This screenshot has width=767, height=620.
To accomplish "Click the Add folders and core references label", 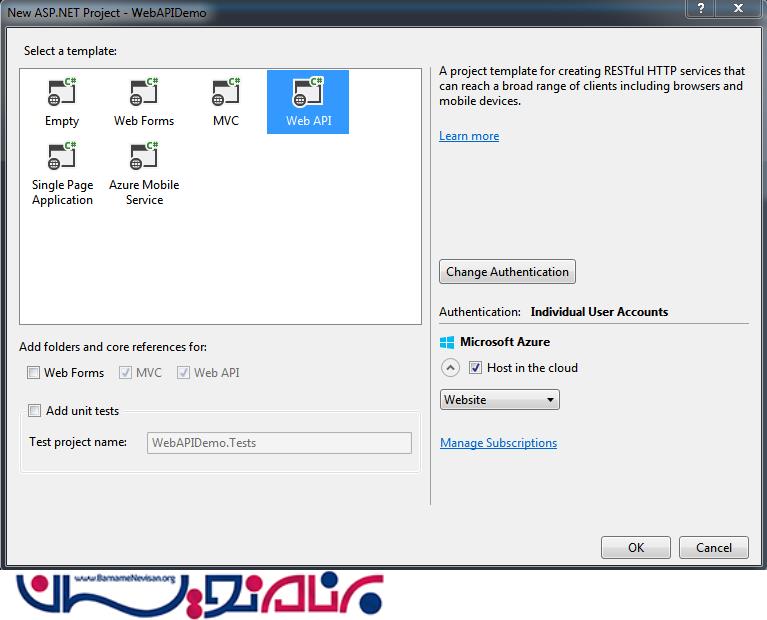I will coord(113,347).
